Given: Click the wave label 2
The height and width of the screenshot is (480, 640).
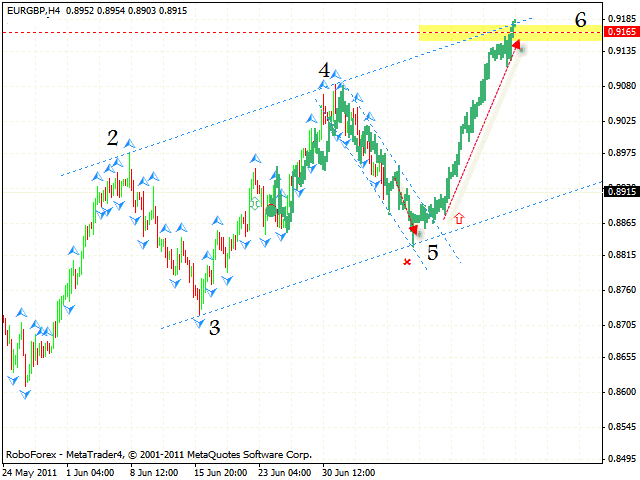Looking at the screenshot, I should coord(113,138).
